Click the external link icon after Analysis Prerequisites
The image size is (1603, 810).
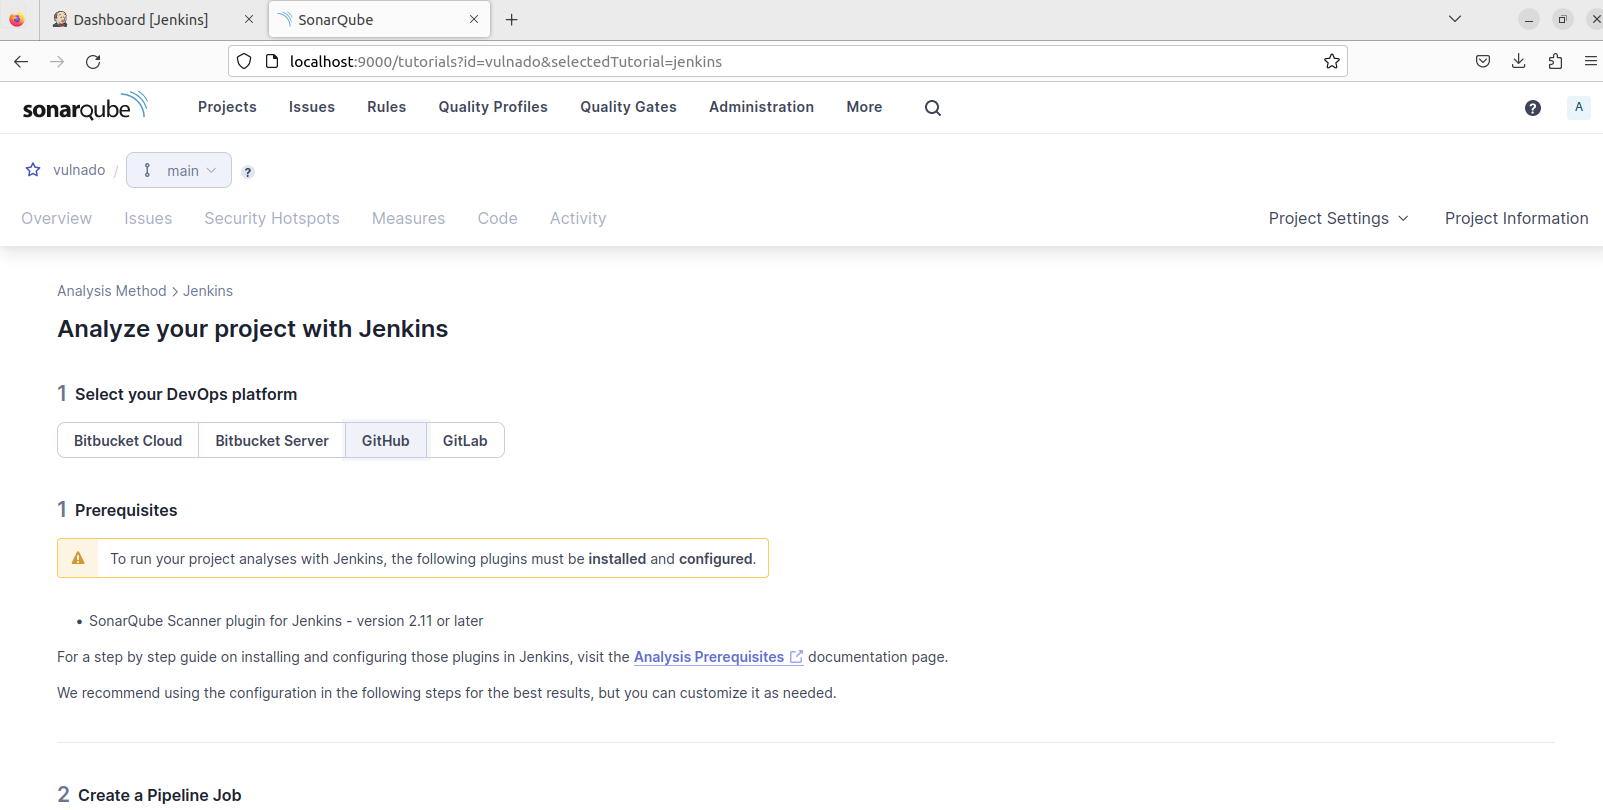click(x=796, y=657)
